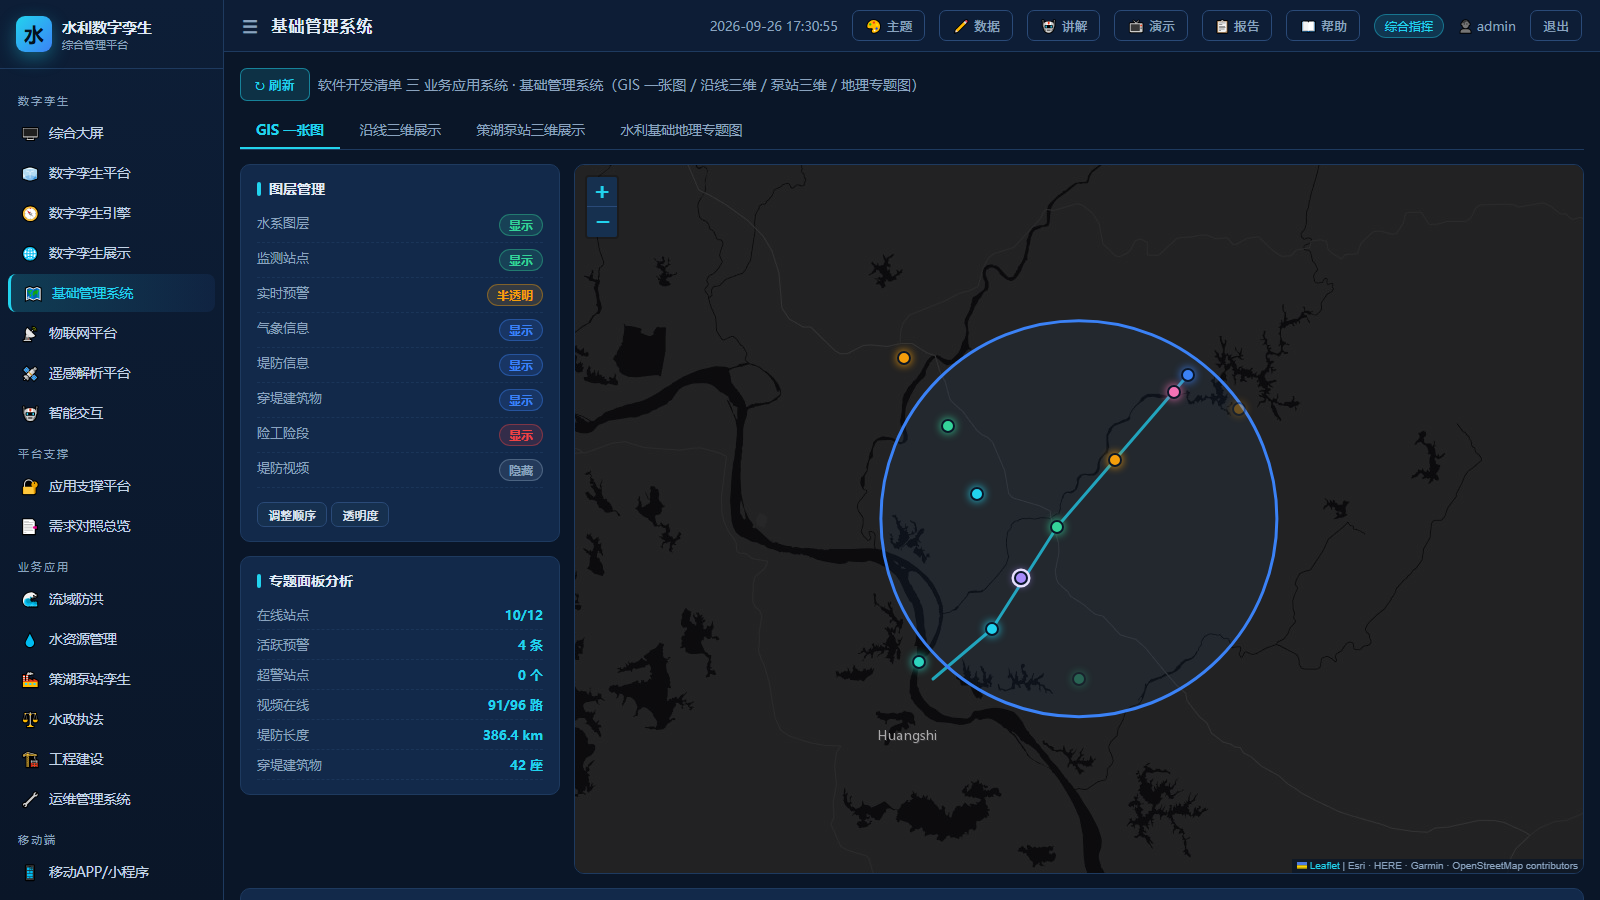Toggle 实时预警 半透明 badge
Screen dimensions: 1600x900
coord(515,295)
